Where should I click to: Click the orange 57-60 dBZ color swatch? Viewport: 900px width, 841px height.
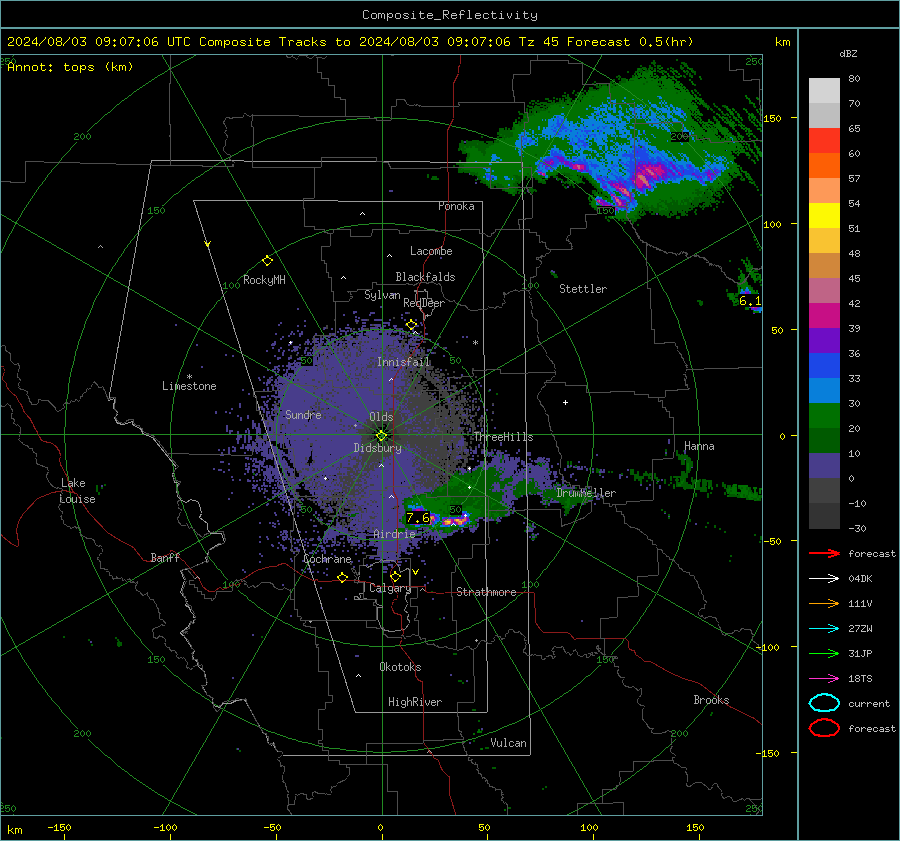824,166
